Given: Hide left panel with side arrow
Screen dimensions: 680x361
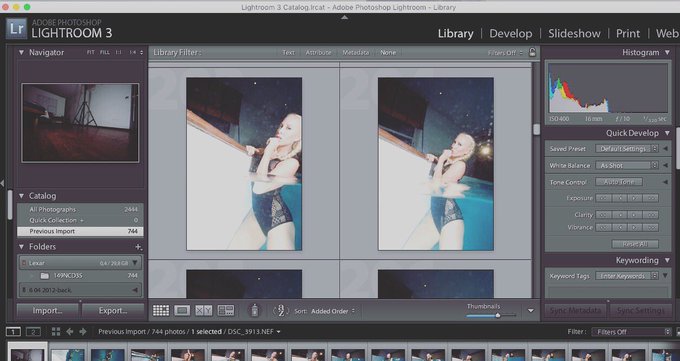Looking at the screenshot, I should coord(2,184).
